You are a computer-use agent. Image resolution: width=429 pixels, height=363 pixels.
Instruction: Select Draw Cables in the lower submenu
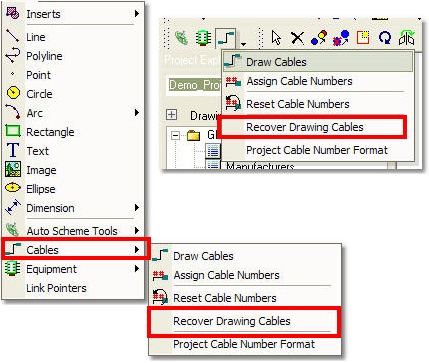click(x=245, y=256)
